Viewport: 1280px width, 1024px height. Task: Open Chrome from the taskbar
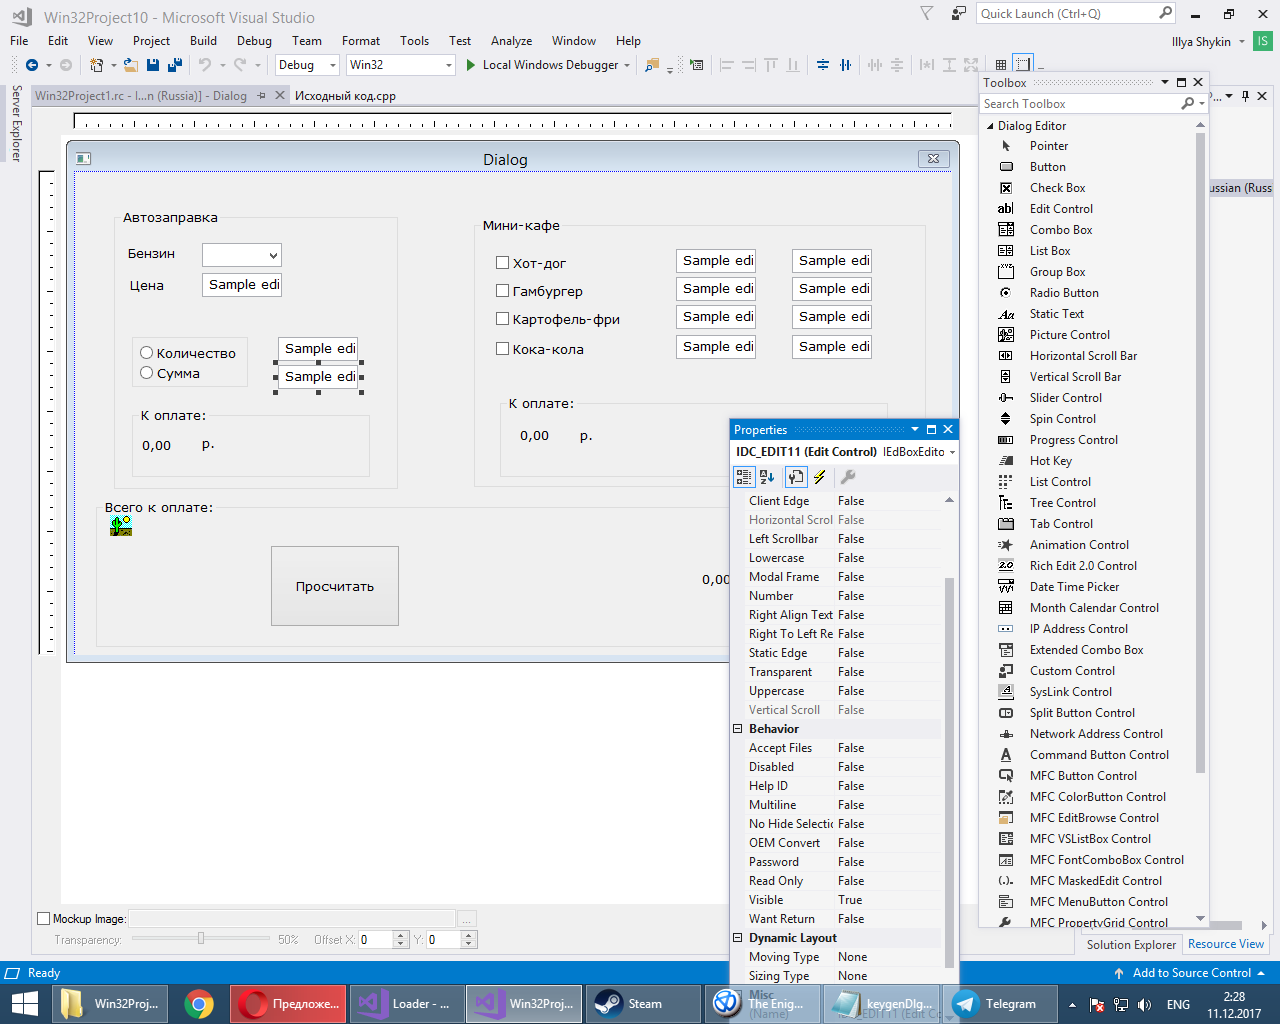click(199, 1004)
